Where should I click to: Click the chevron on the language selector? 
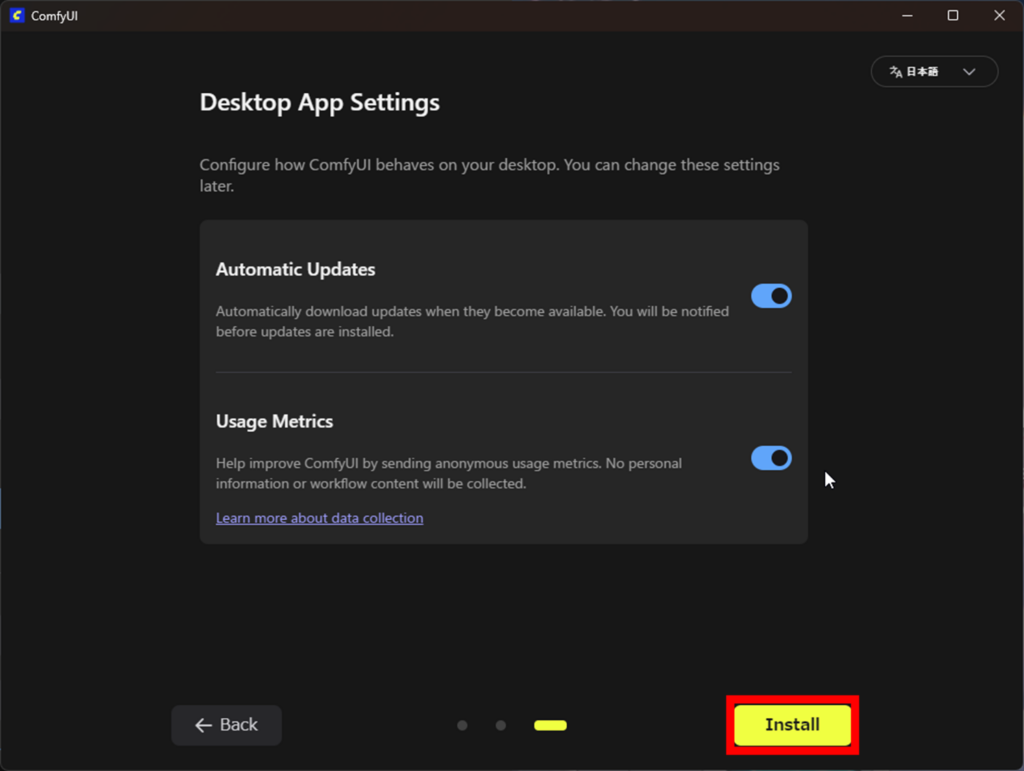tap(967, 71)
